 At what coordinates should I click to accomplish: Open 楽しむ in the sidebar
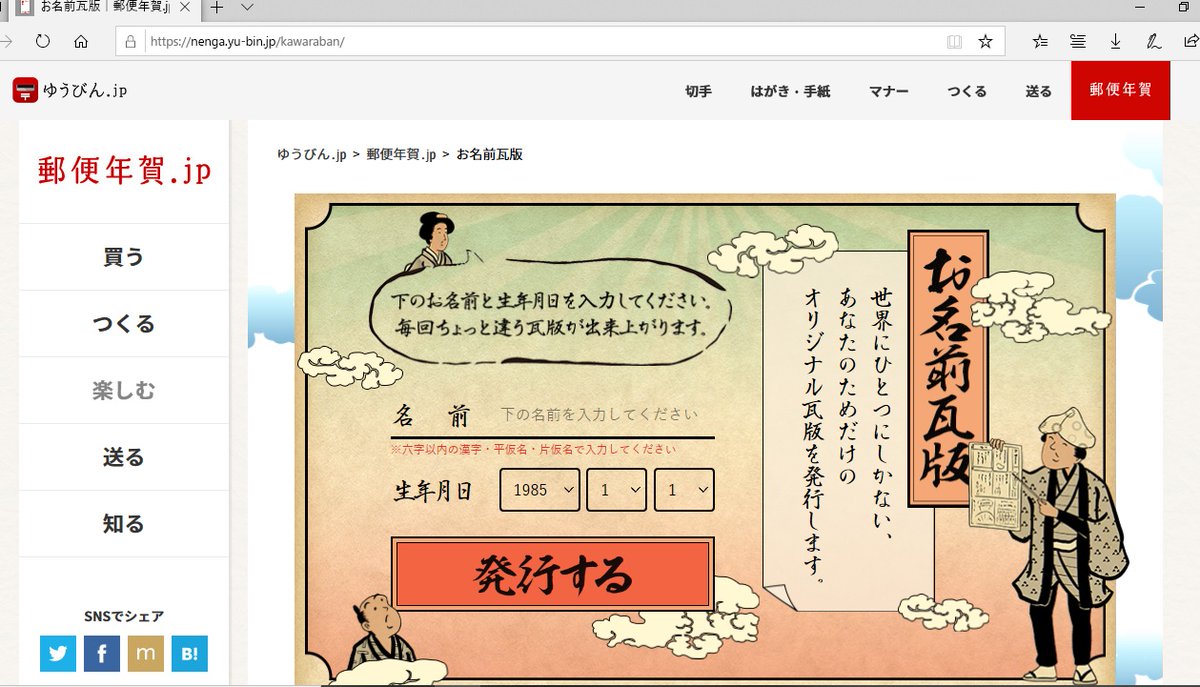[124, 390]
